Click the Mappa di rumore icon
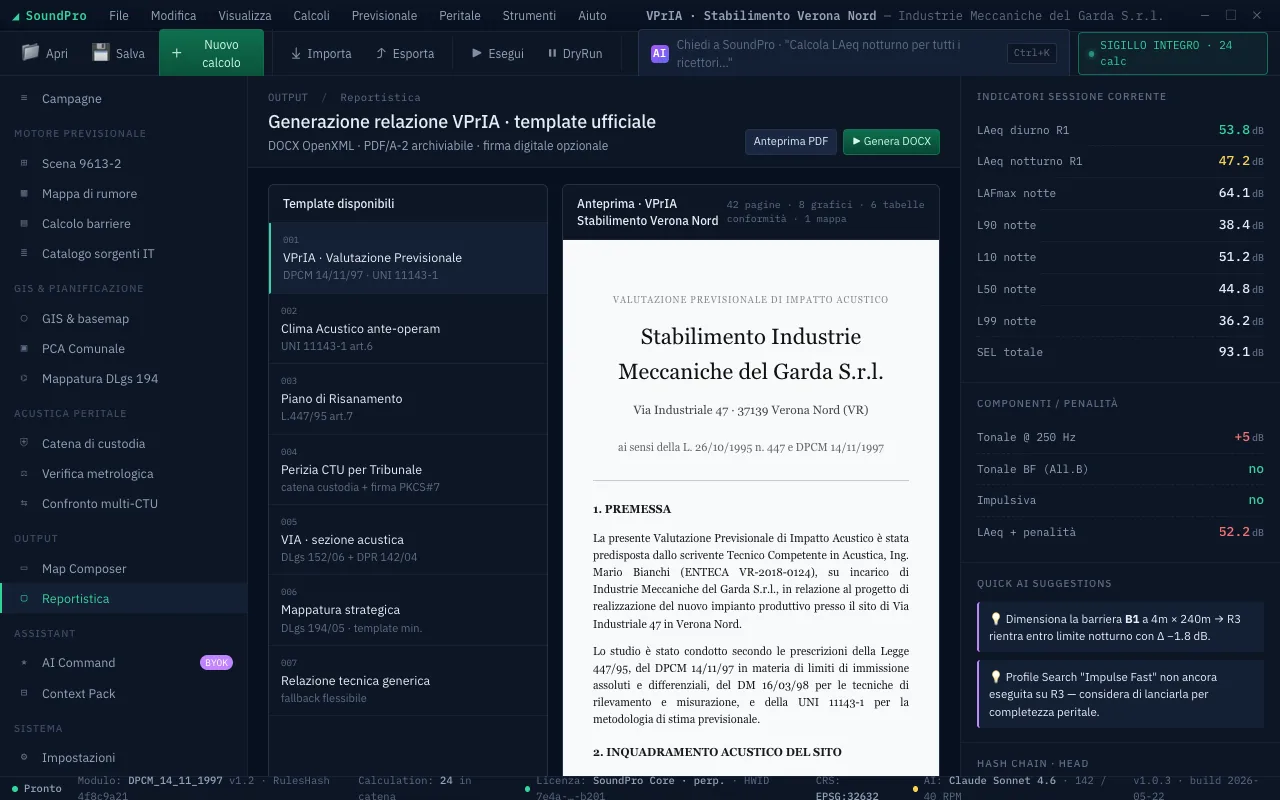 pyautogui.click(x=24, y=194)
